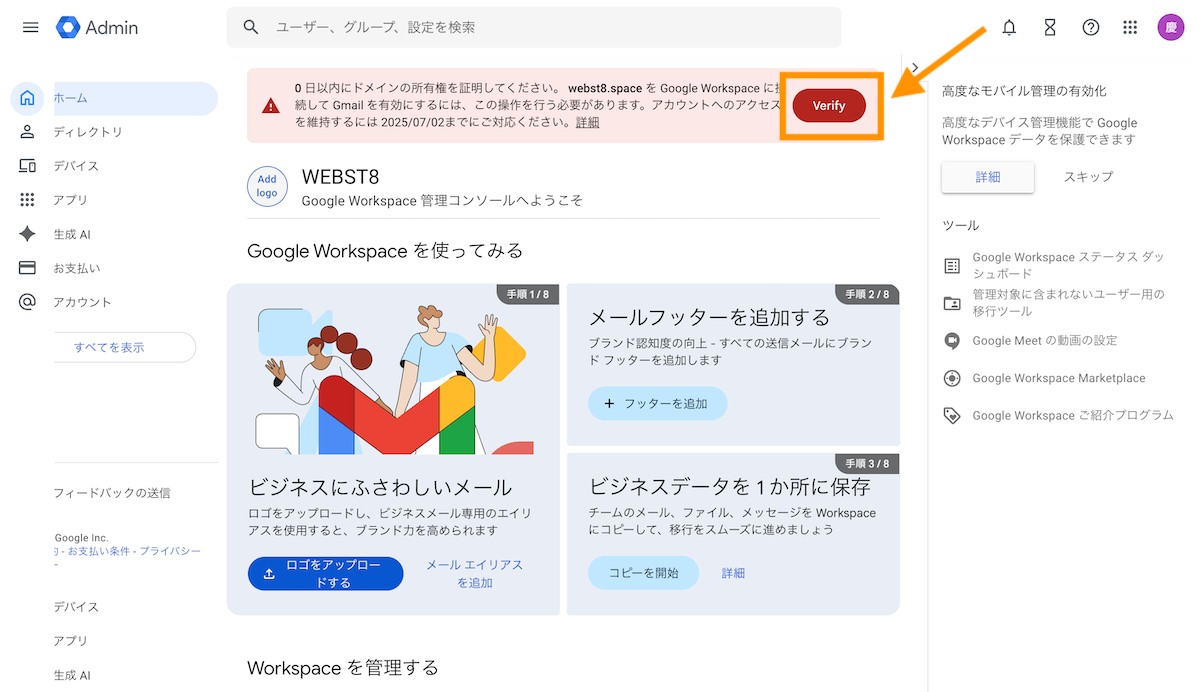Click フィードバックの送信
Viewport: 1200px width, 692px height.
point(112,493)
